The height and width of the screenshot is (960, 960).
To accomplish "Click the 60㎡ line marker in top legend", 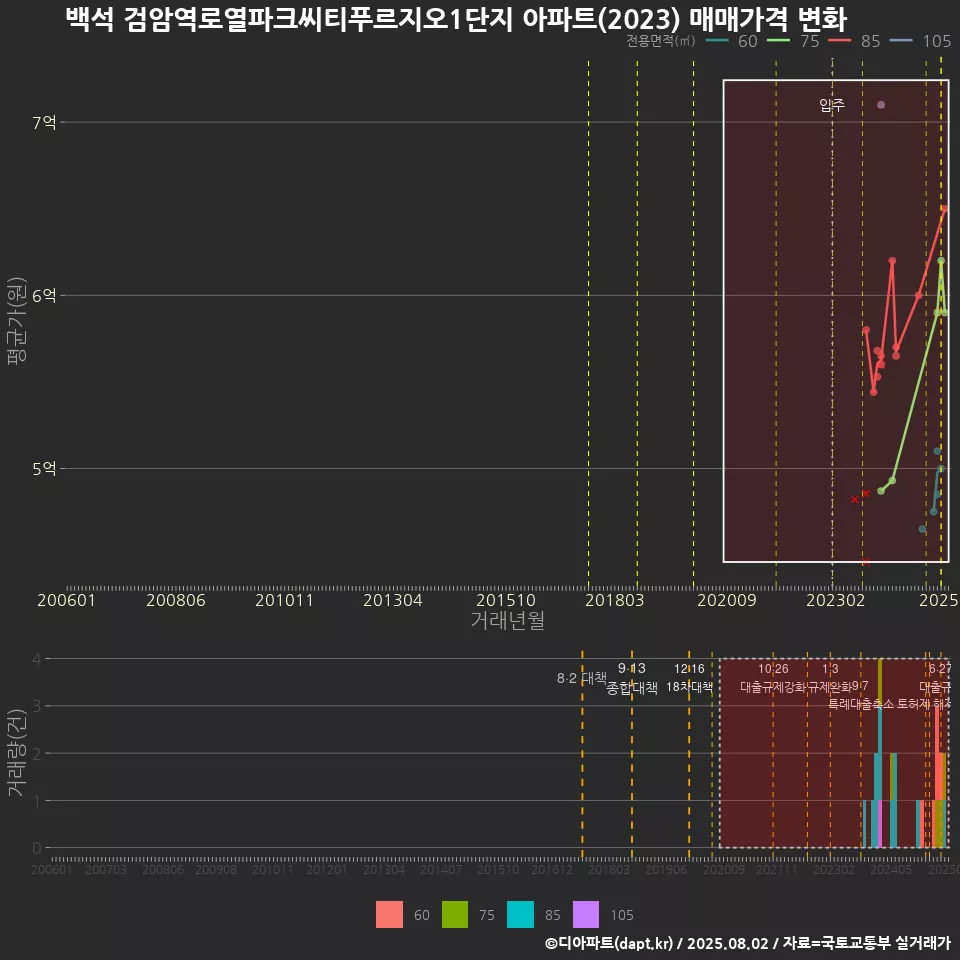I will coord(717,41).
